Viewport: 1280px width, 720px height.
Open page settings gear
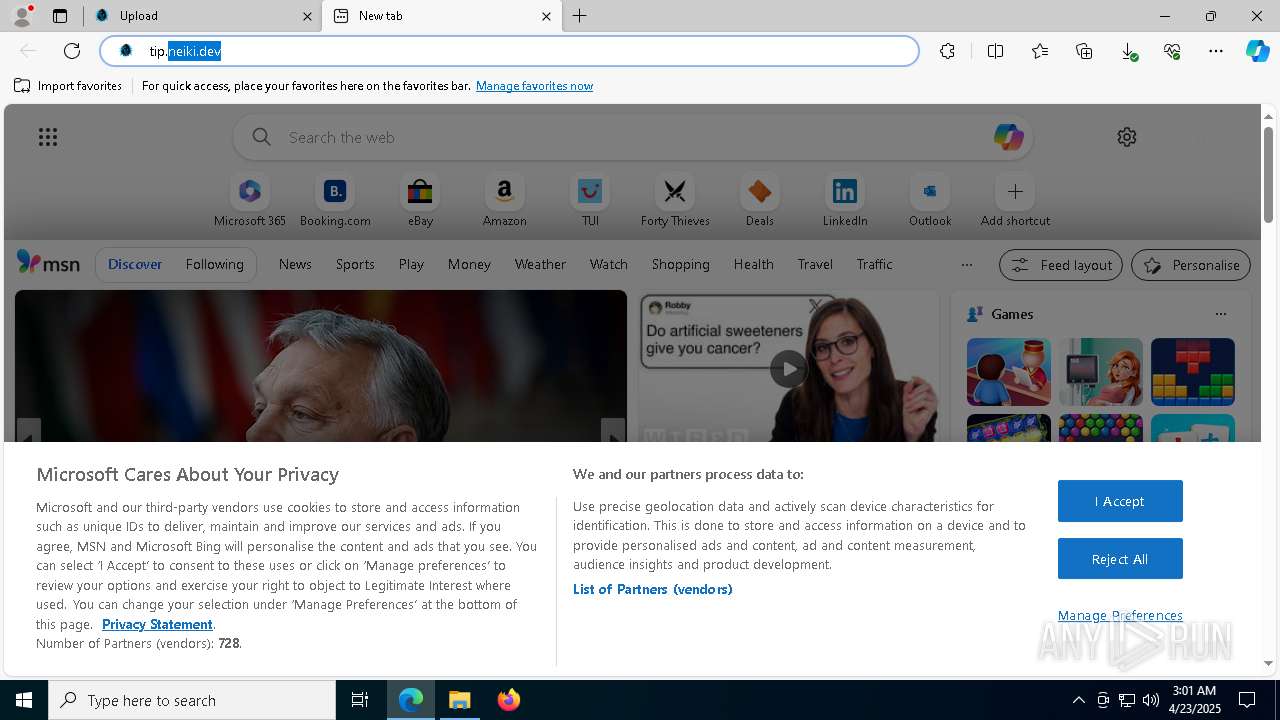(x=1127, y=137)
